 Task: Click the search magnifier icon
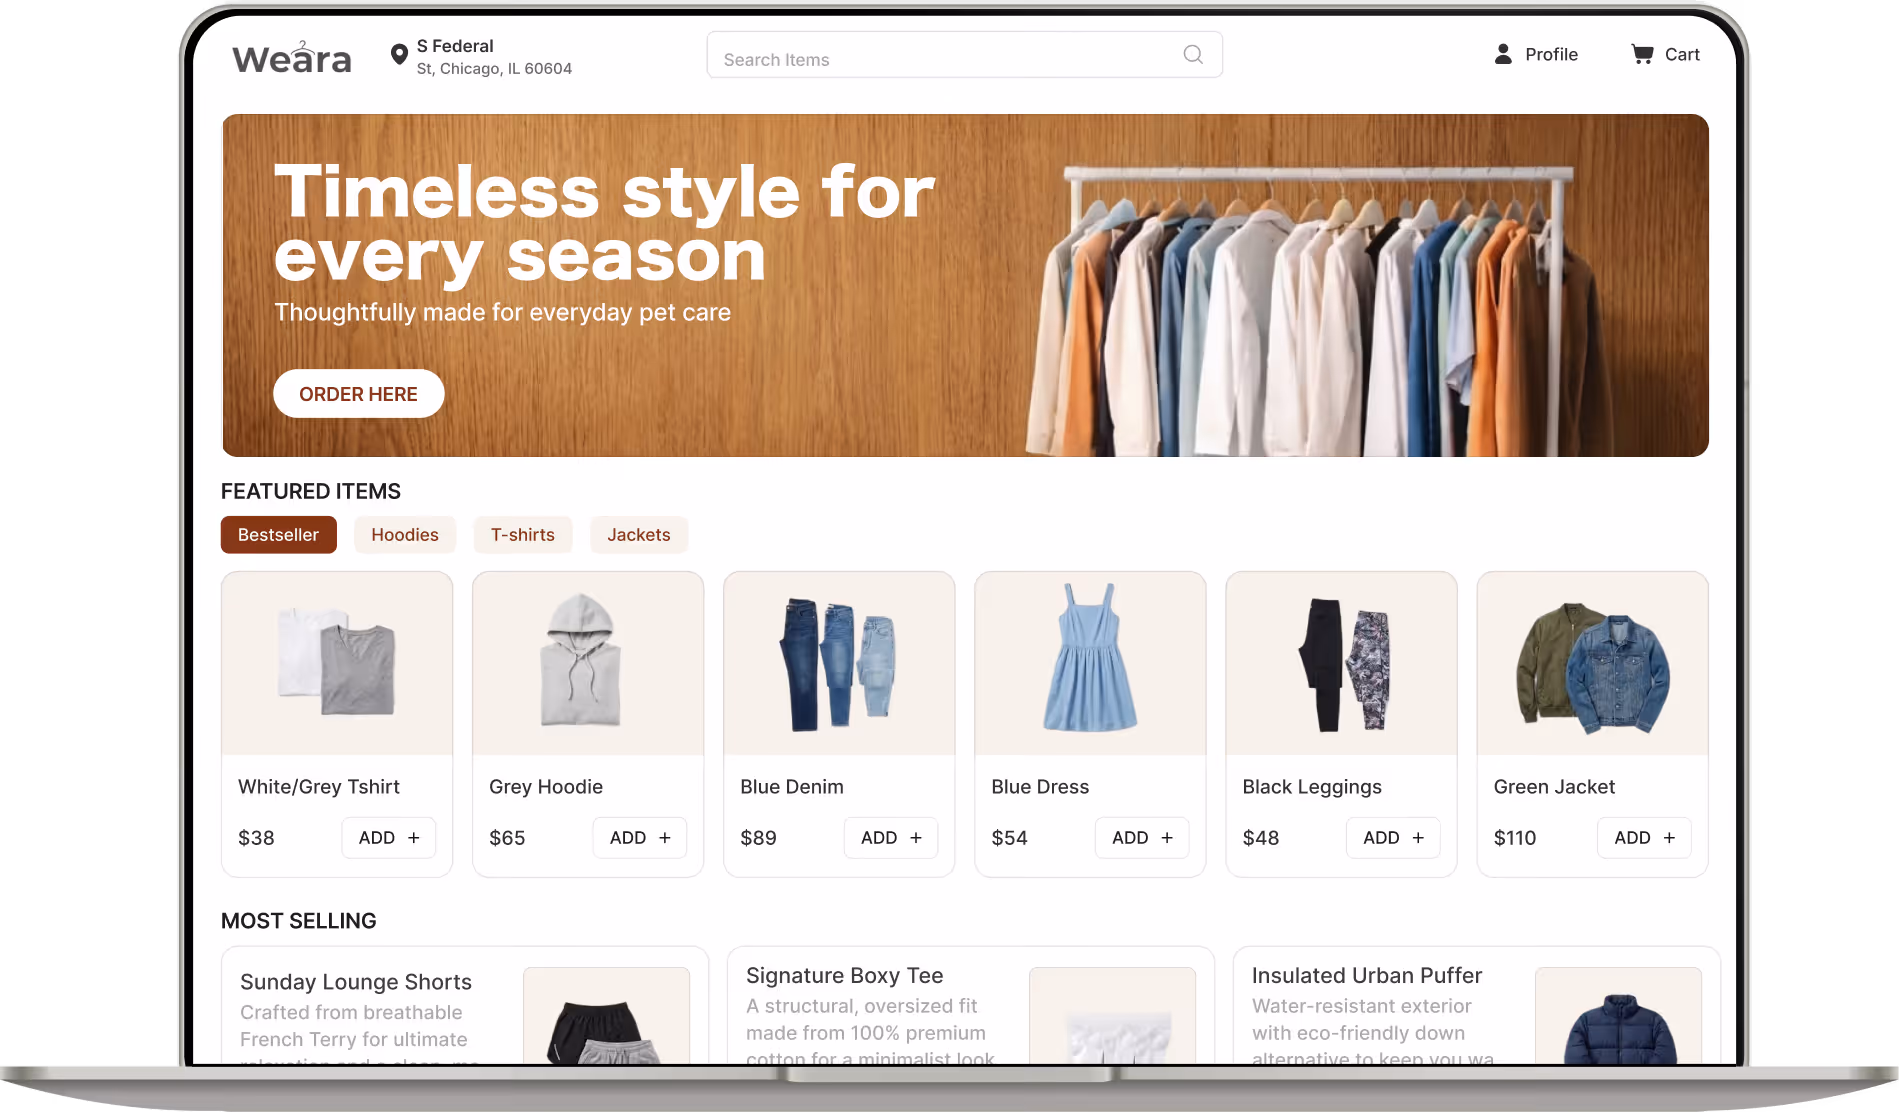[x=1193, y=55]
